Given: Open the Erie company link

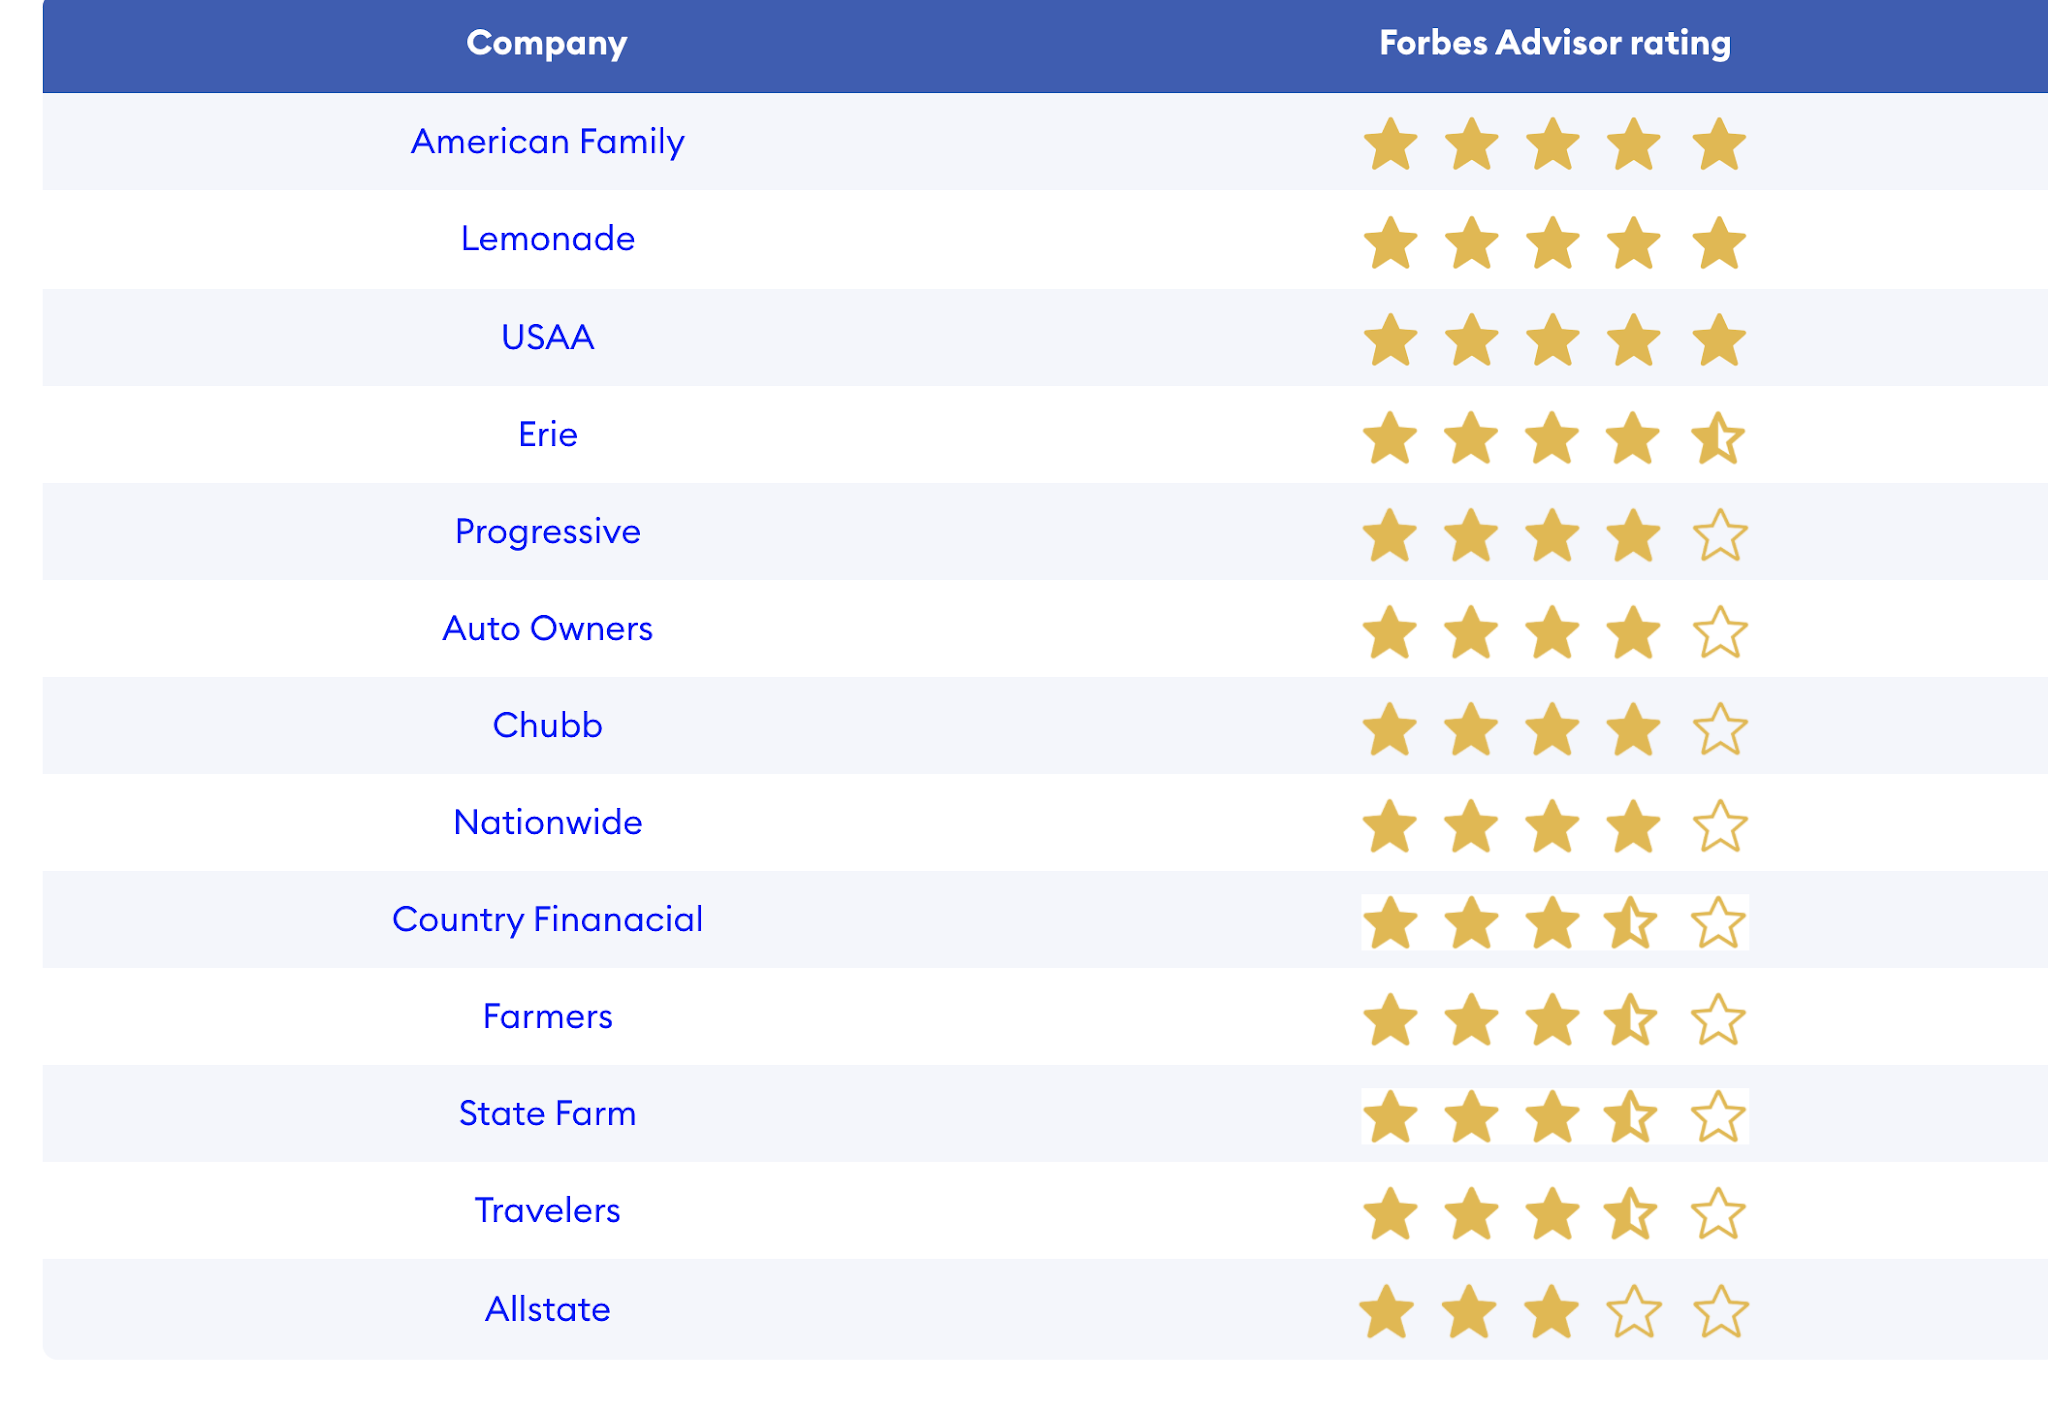Looking at the screenshot, I should coord(547,434).
